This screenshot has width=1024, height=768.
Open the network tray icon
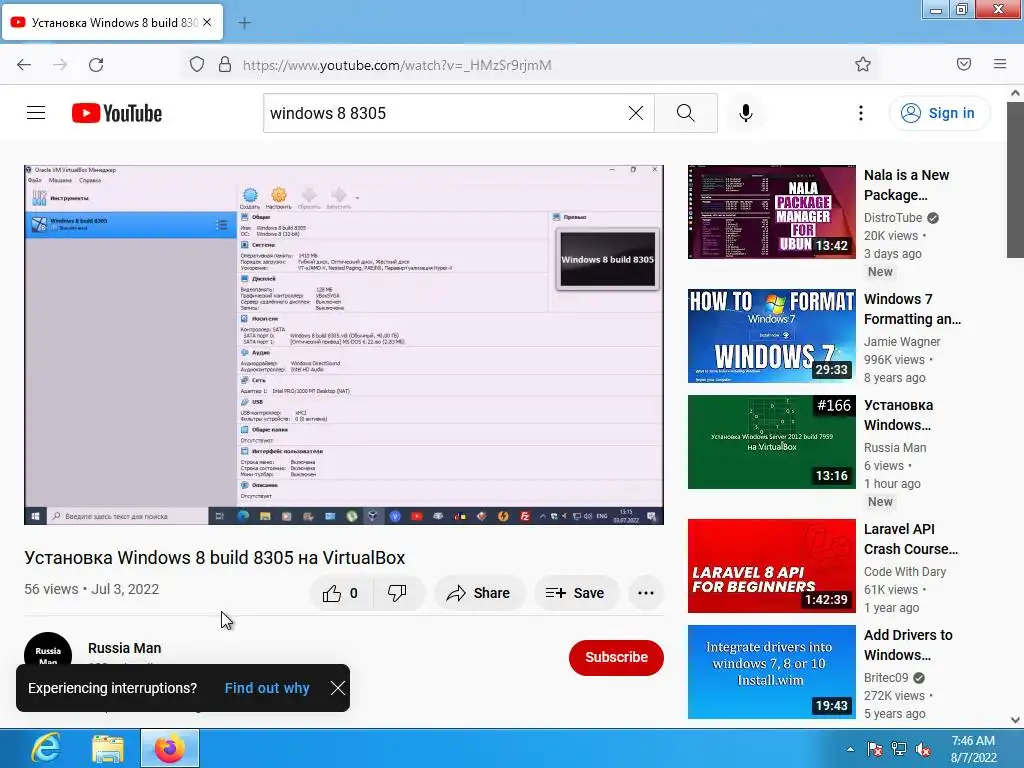point(899,749)
